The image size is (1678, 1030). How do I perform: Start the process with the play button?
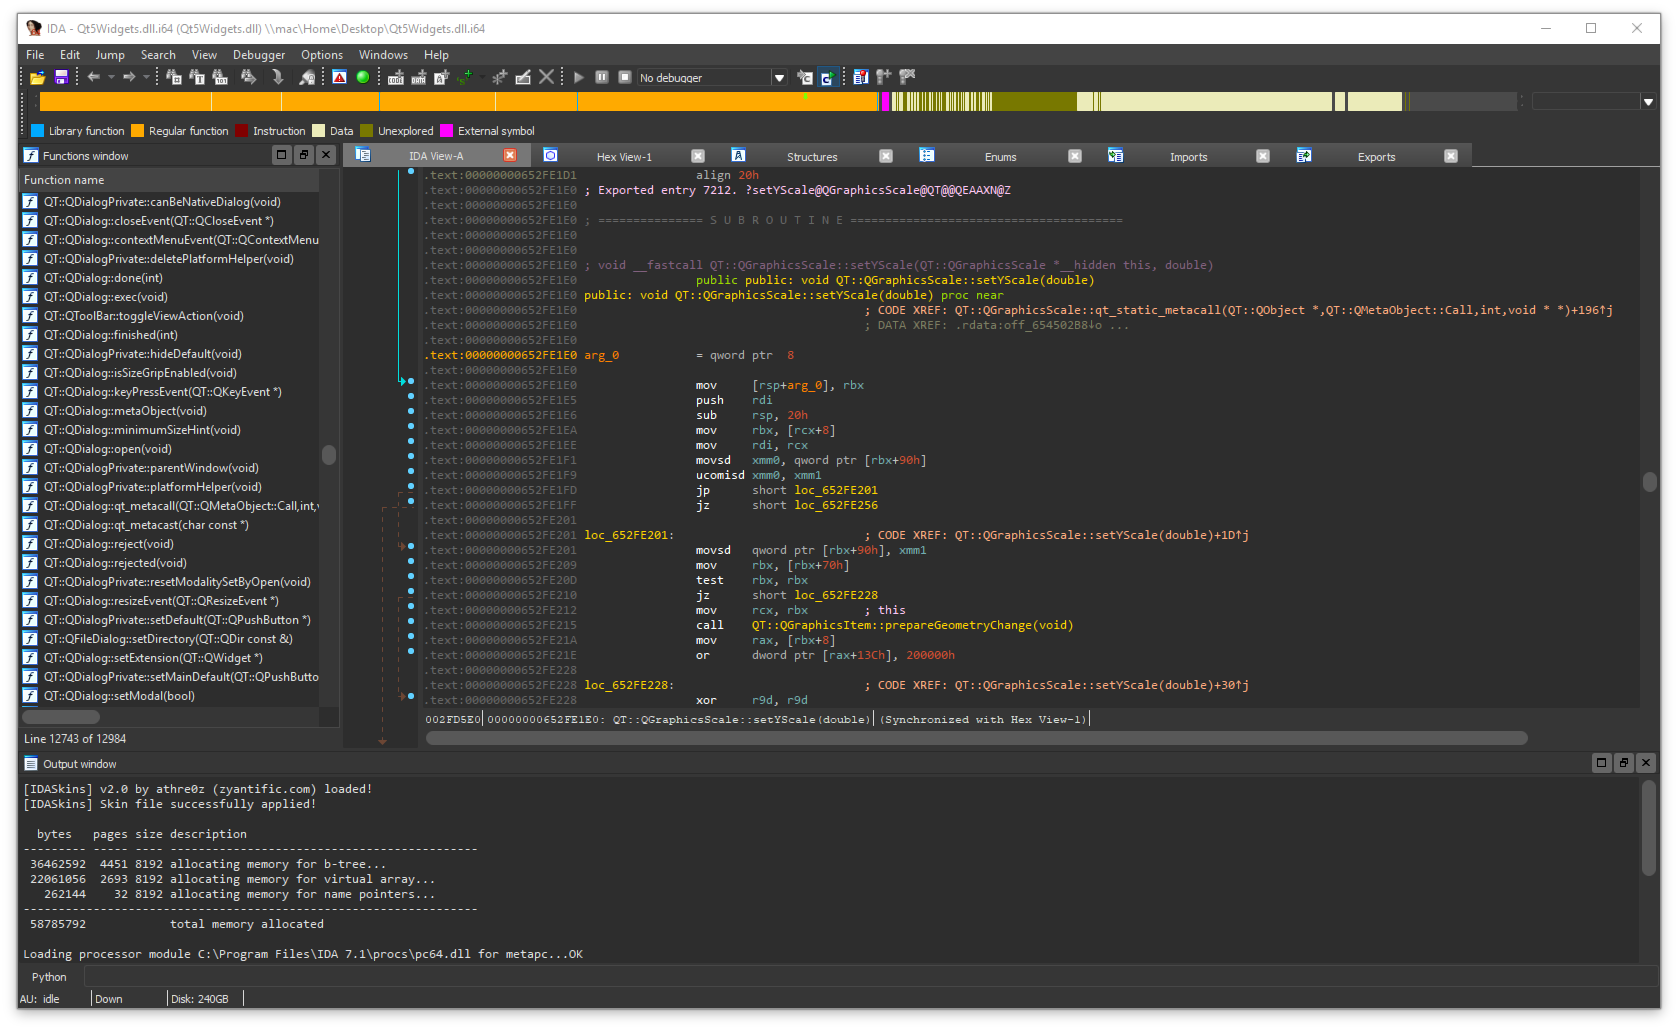[x=578, y=77]
